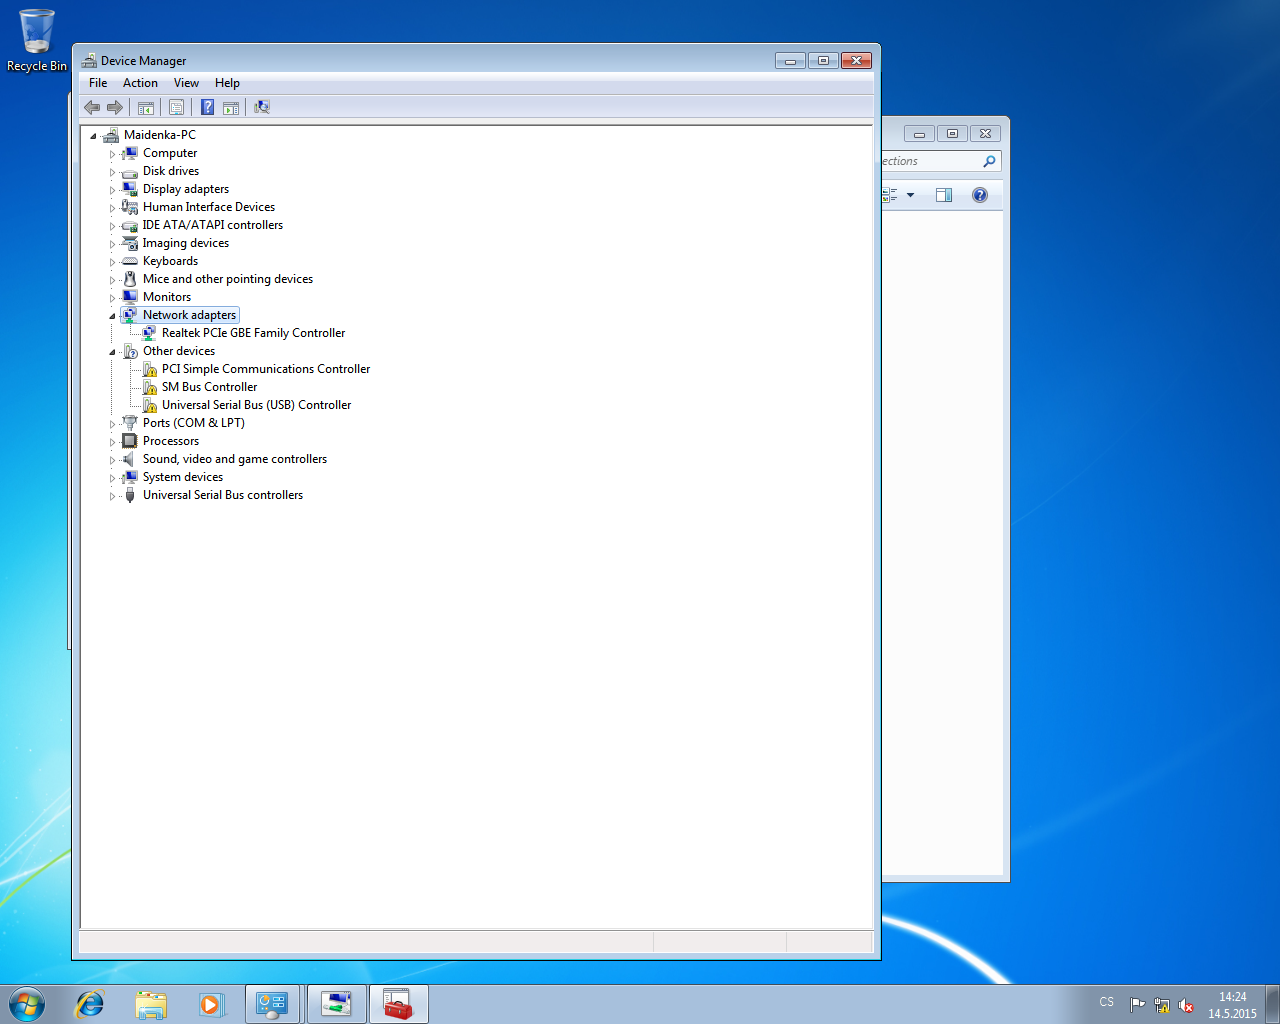This screenshot has height=1024, width=1280.
Task: Click the Back arrow in toolbar
Action: pos(92,107)
